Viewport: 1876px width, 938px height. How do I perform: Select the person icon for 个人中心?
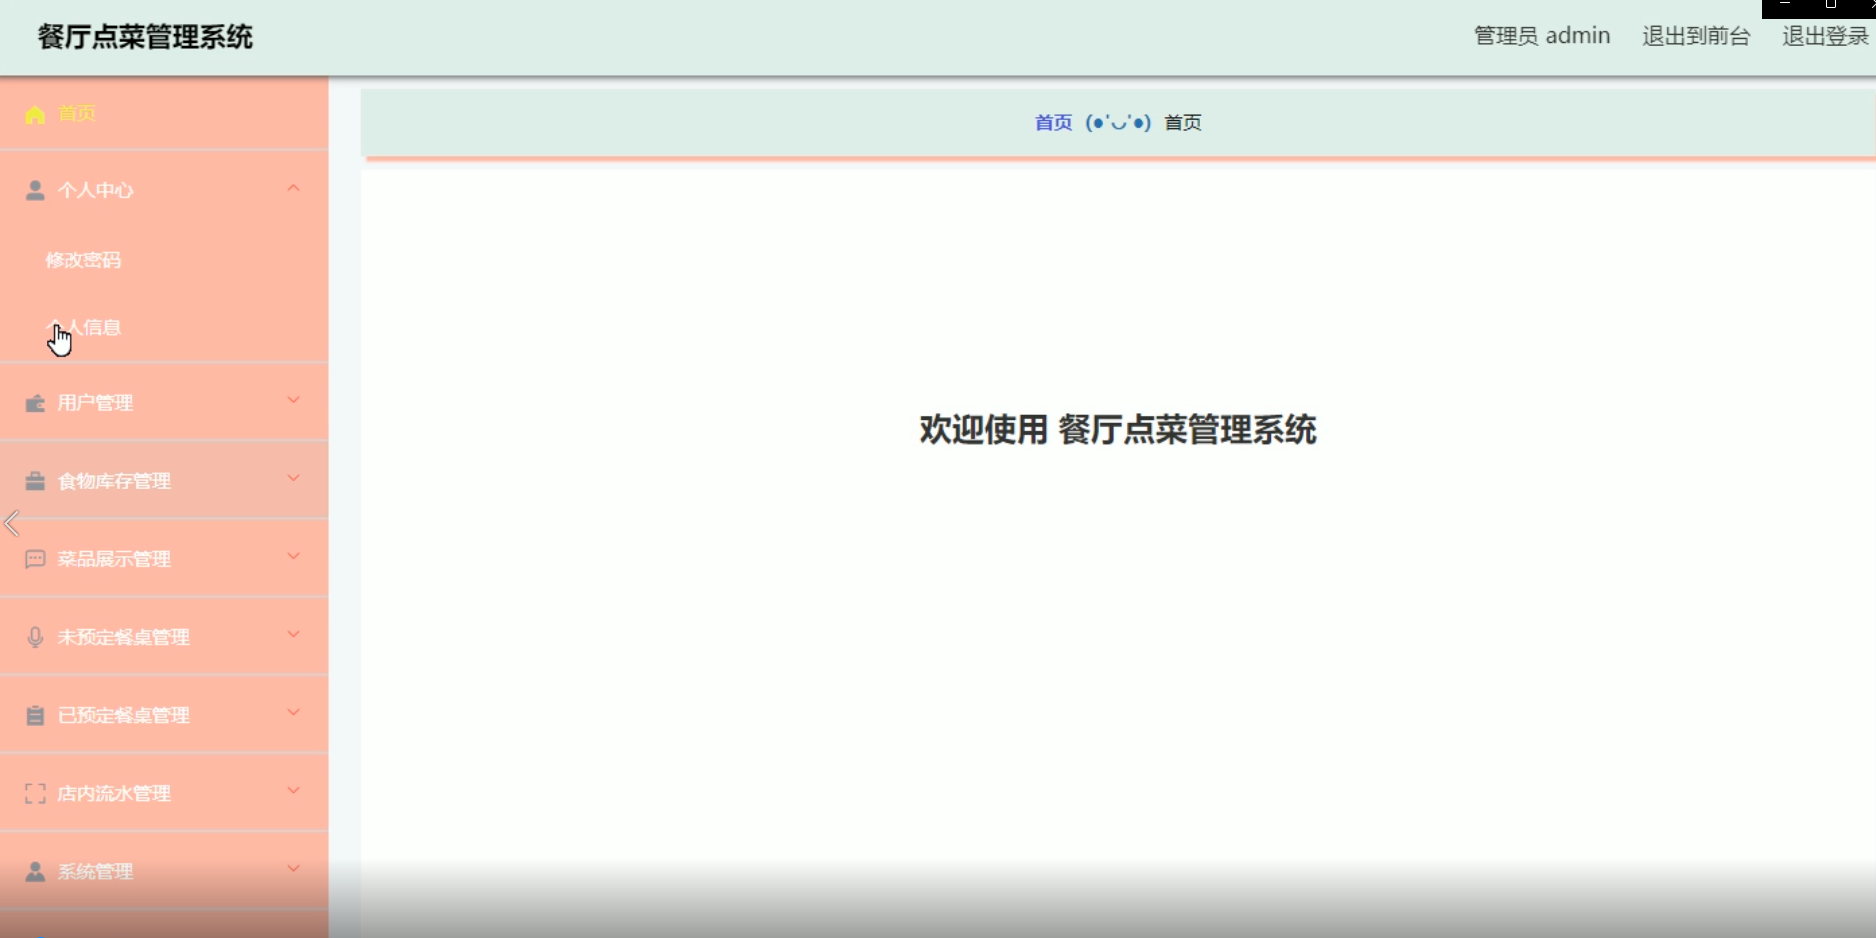coord(35,190)
